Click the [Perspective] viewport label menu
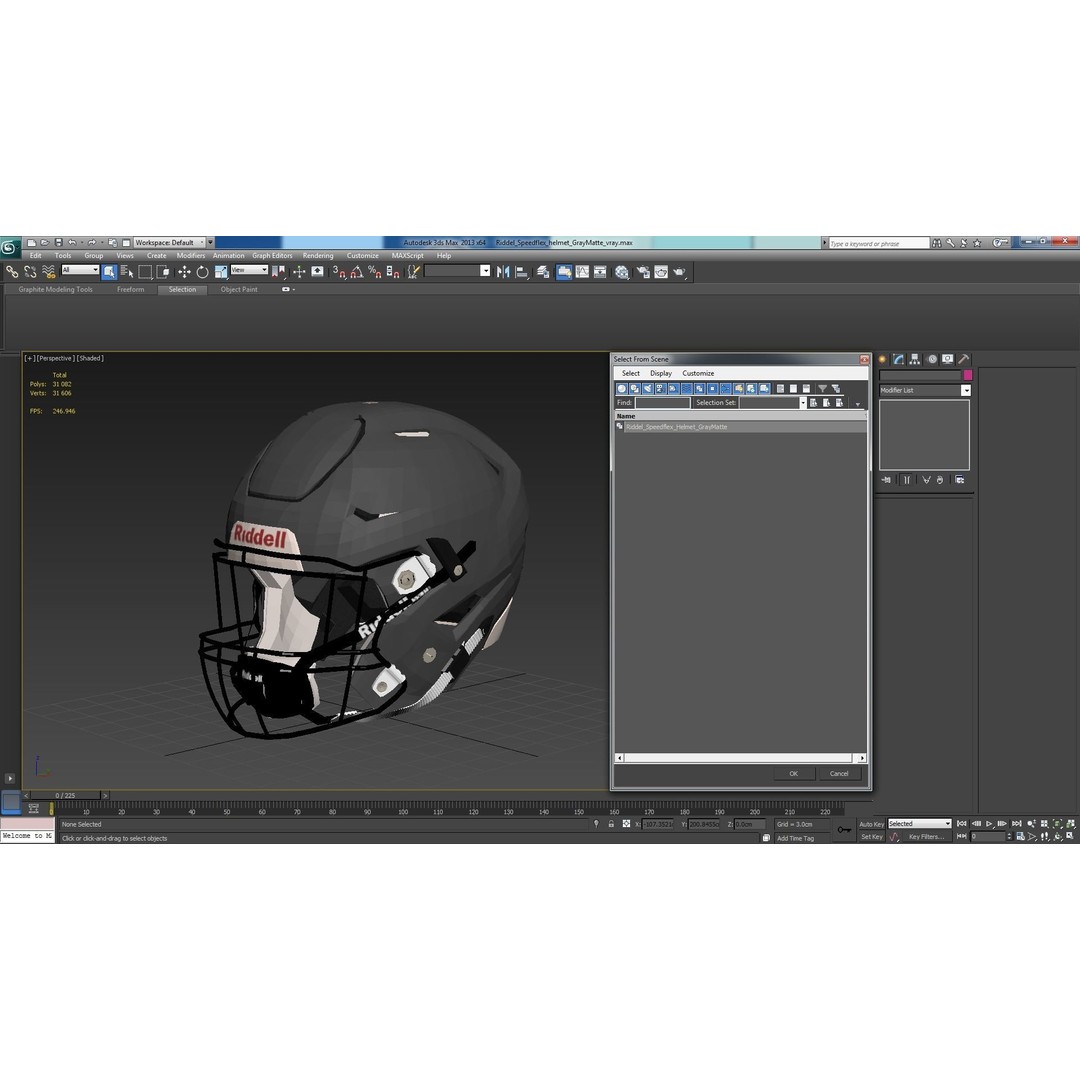 (55, 358)
